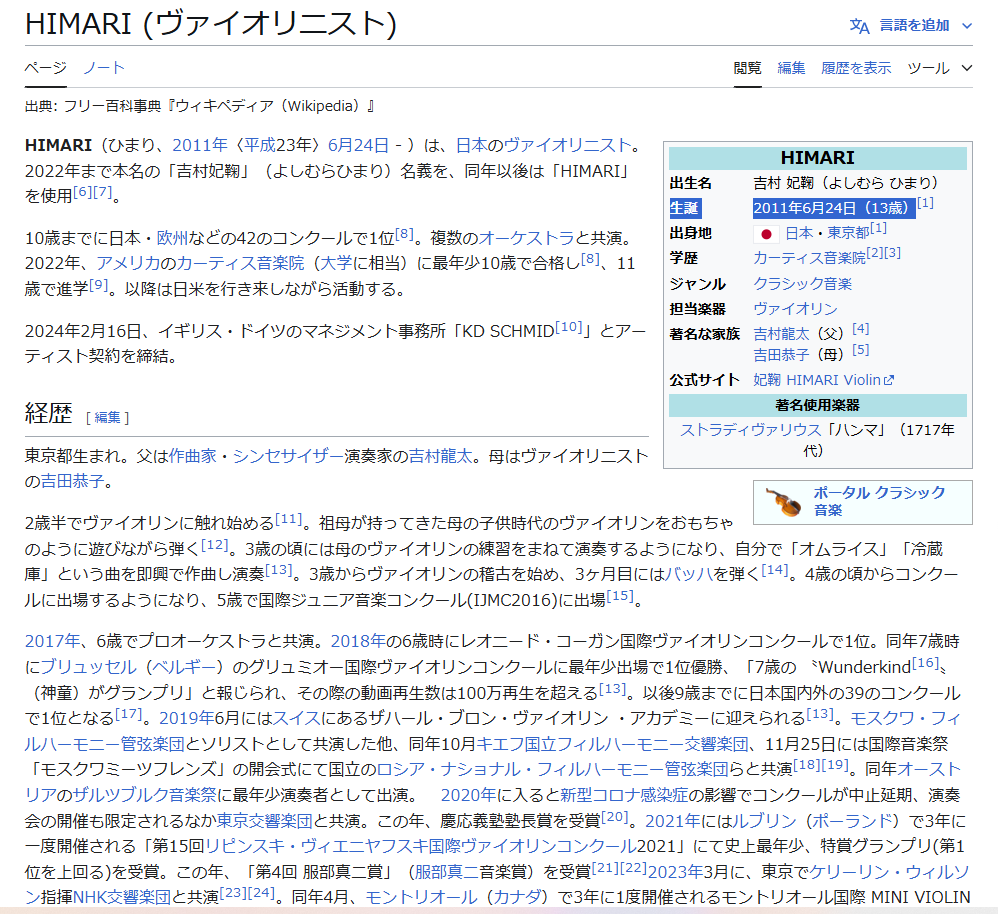Open the 平成 link in intro
998x914 pixels.
point(260,145)
